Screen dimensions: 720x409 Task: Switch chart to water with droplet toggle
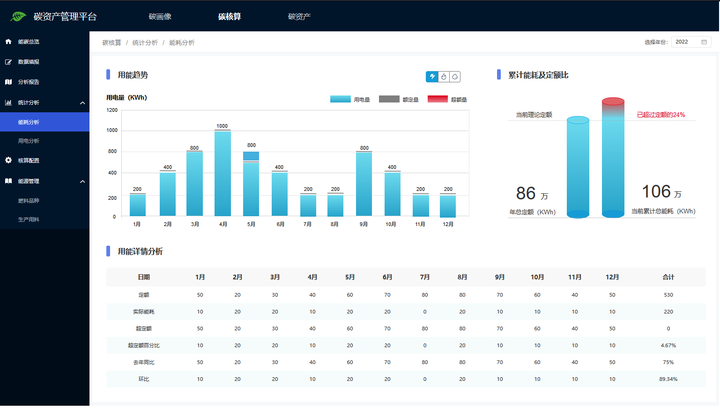(x=455, y=77)
